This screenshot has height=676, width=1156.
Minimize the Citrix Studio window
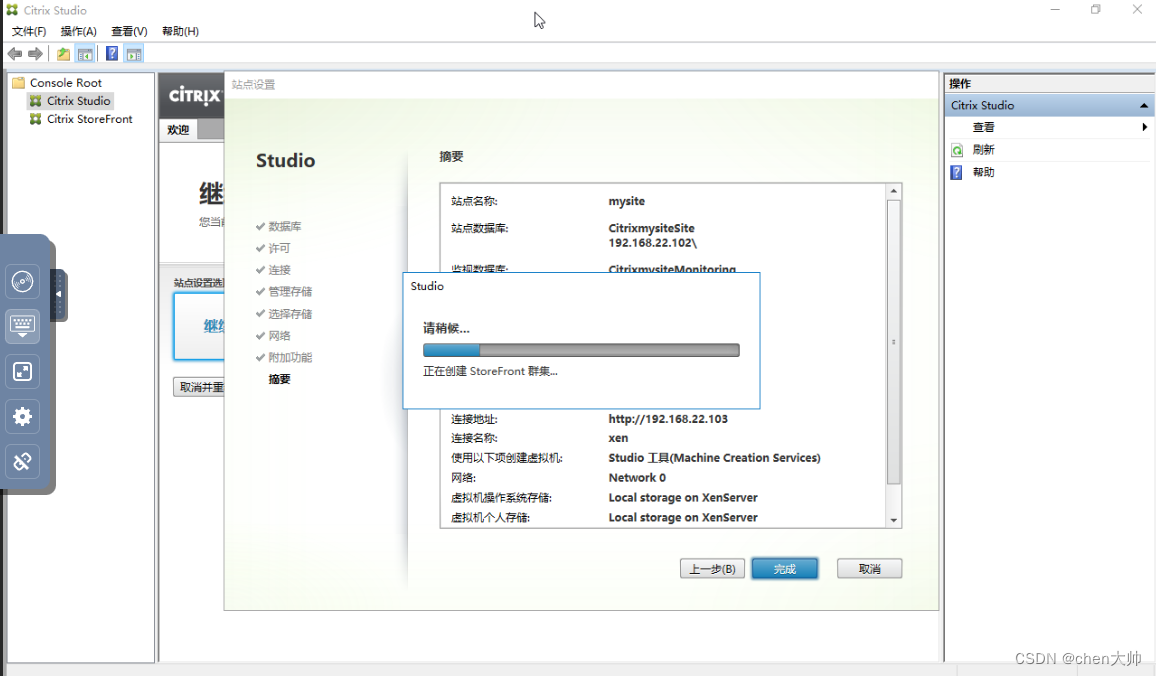point(1055,10)
